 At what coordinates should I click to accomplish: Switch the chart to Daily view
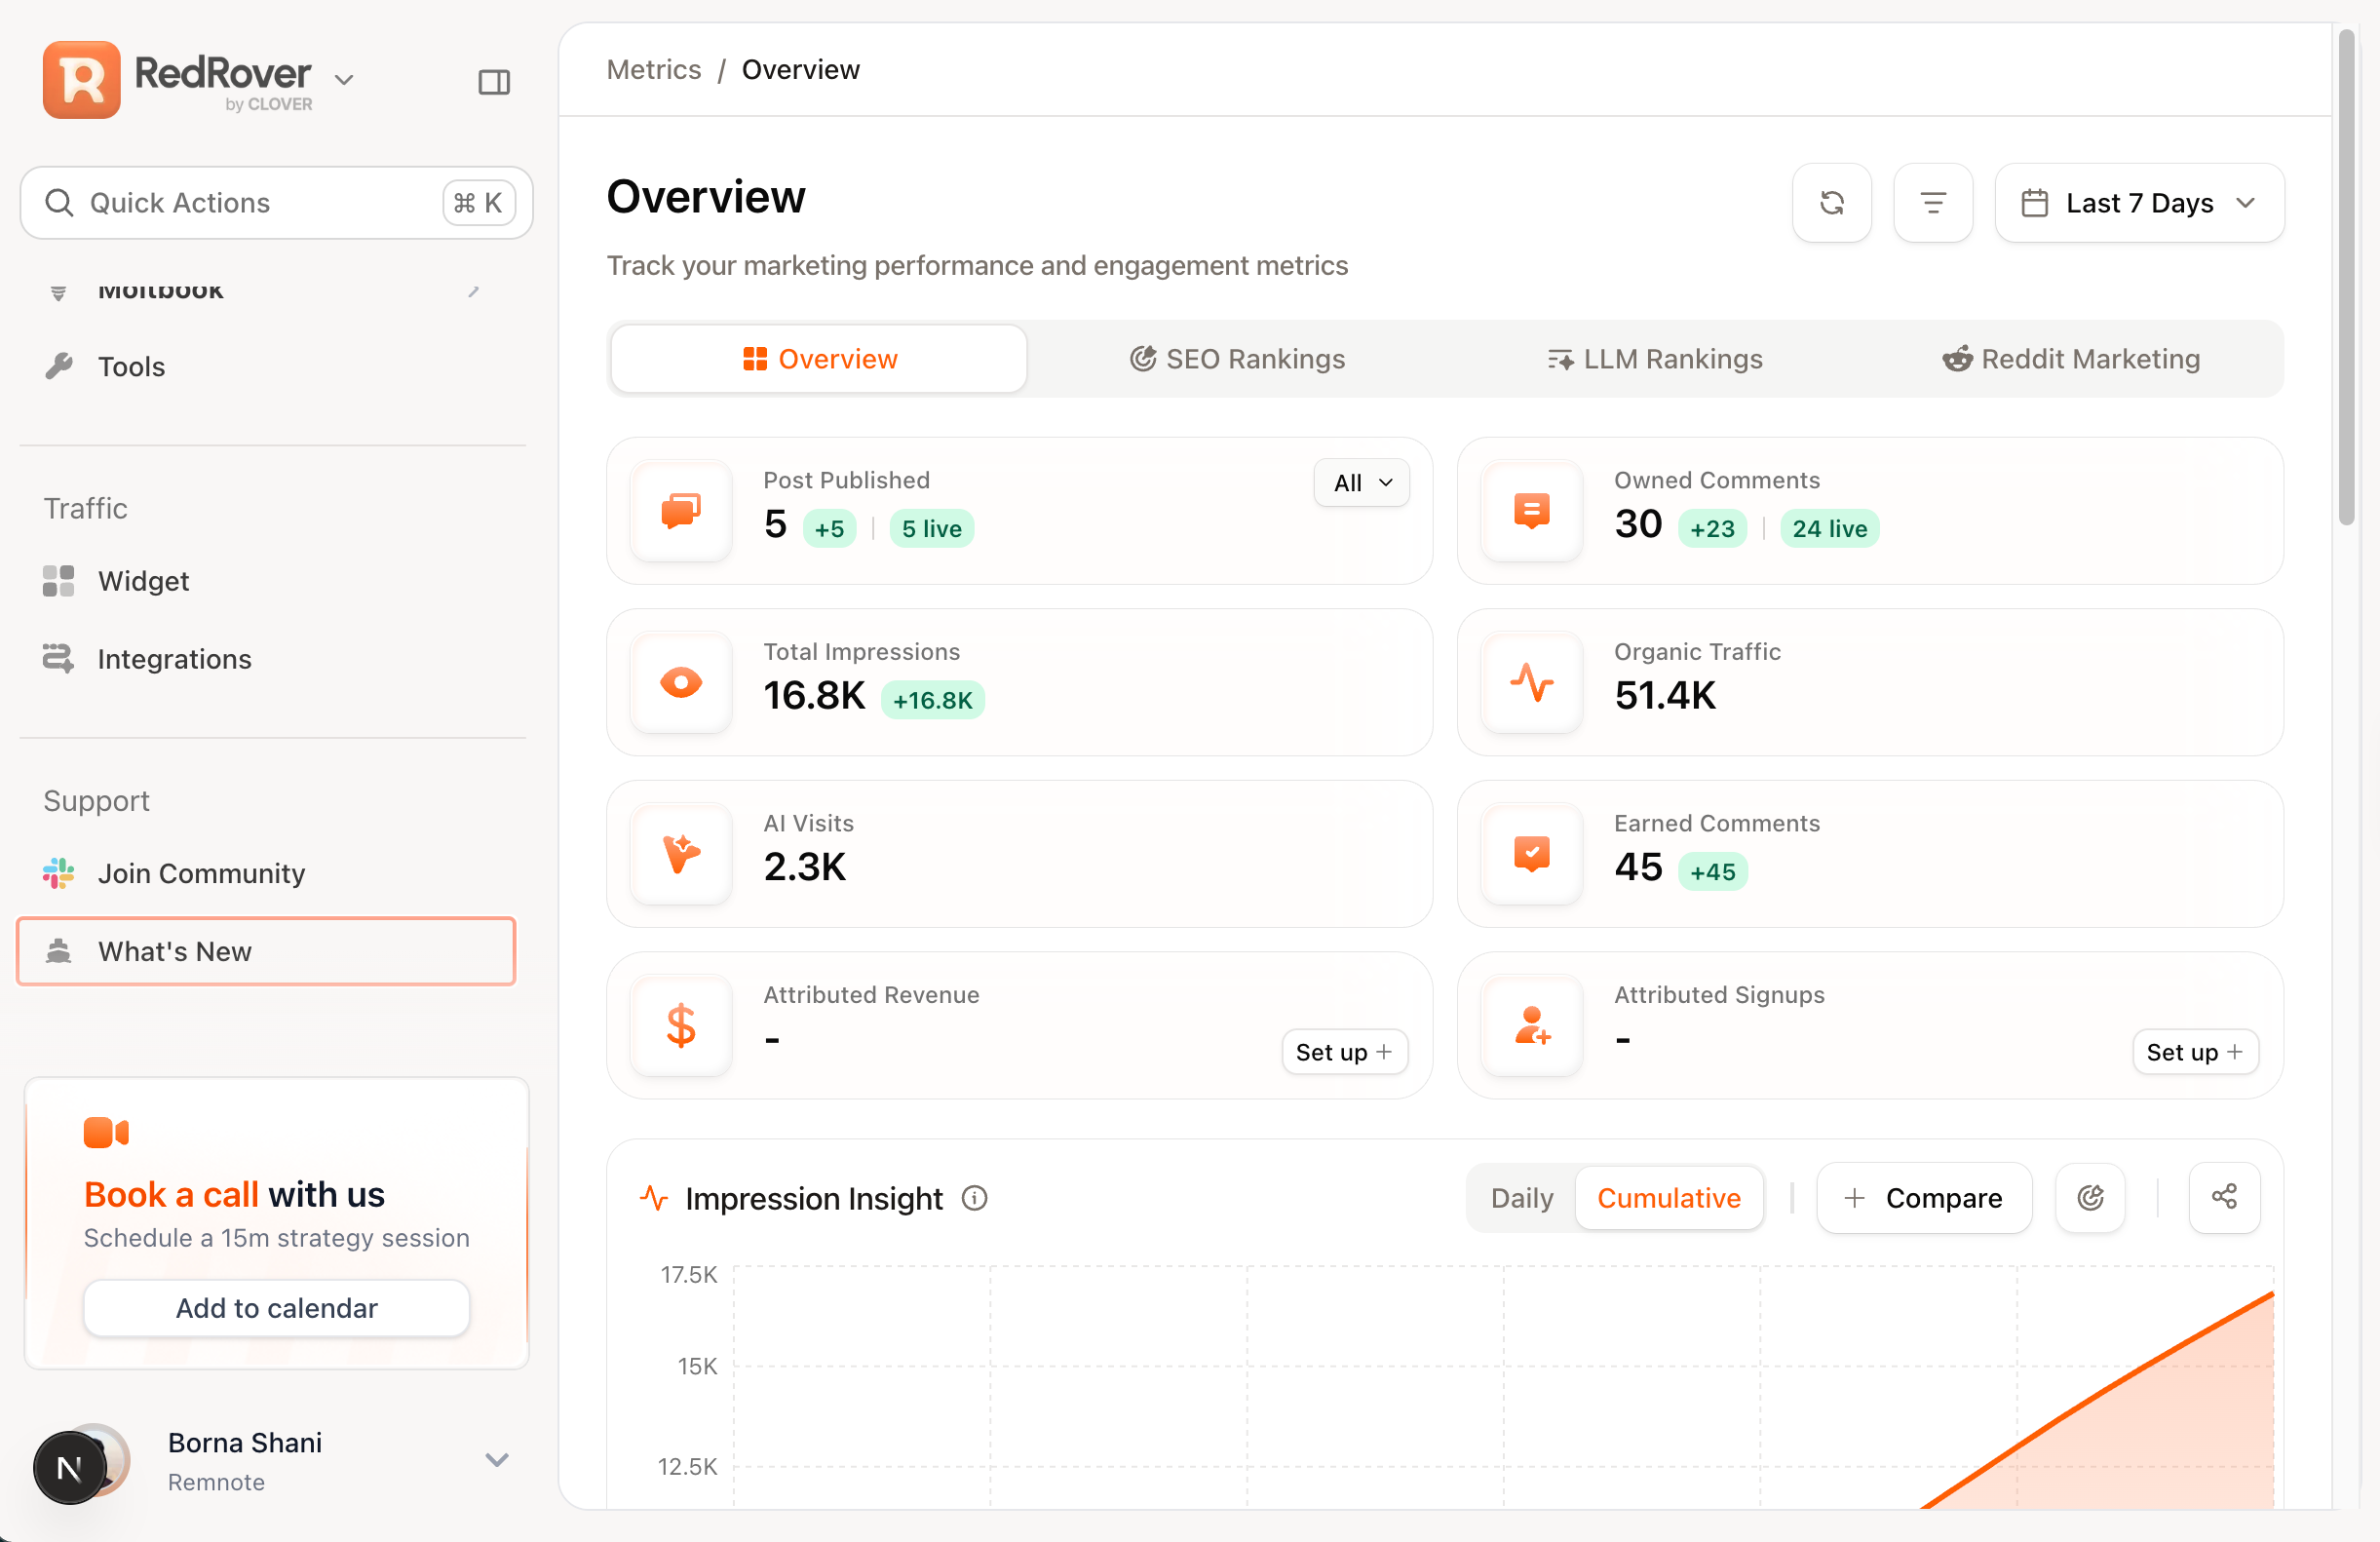point(1521,1197)
